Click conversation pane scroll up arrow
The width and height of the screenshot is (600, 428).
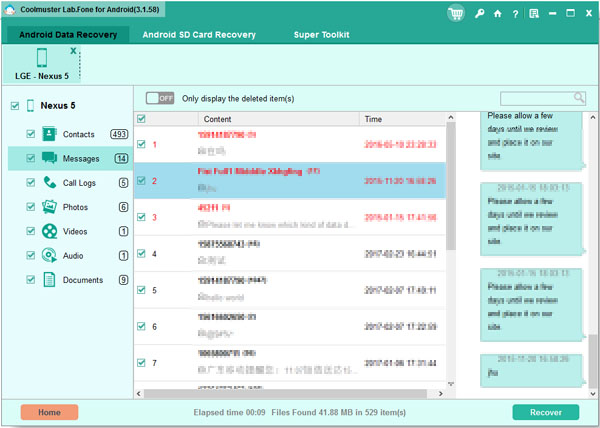coord(593,117)
